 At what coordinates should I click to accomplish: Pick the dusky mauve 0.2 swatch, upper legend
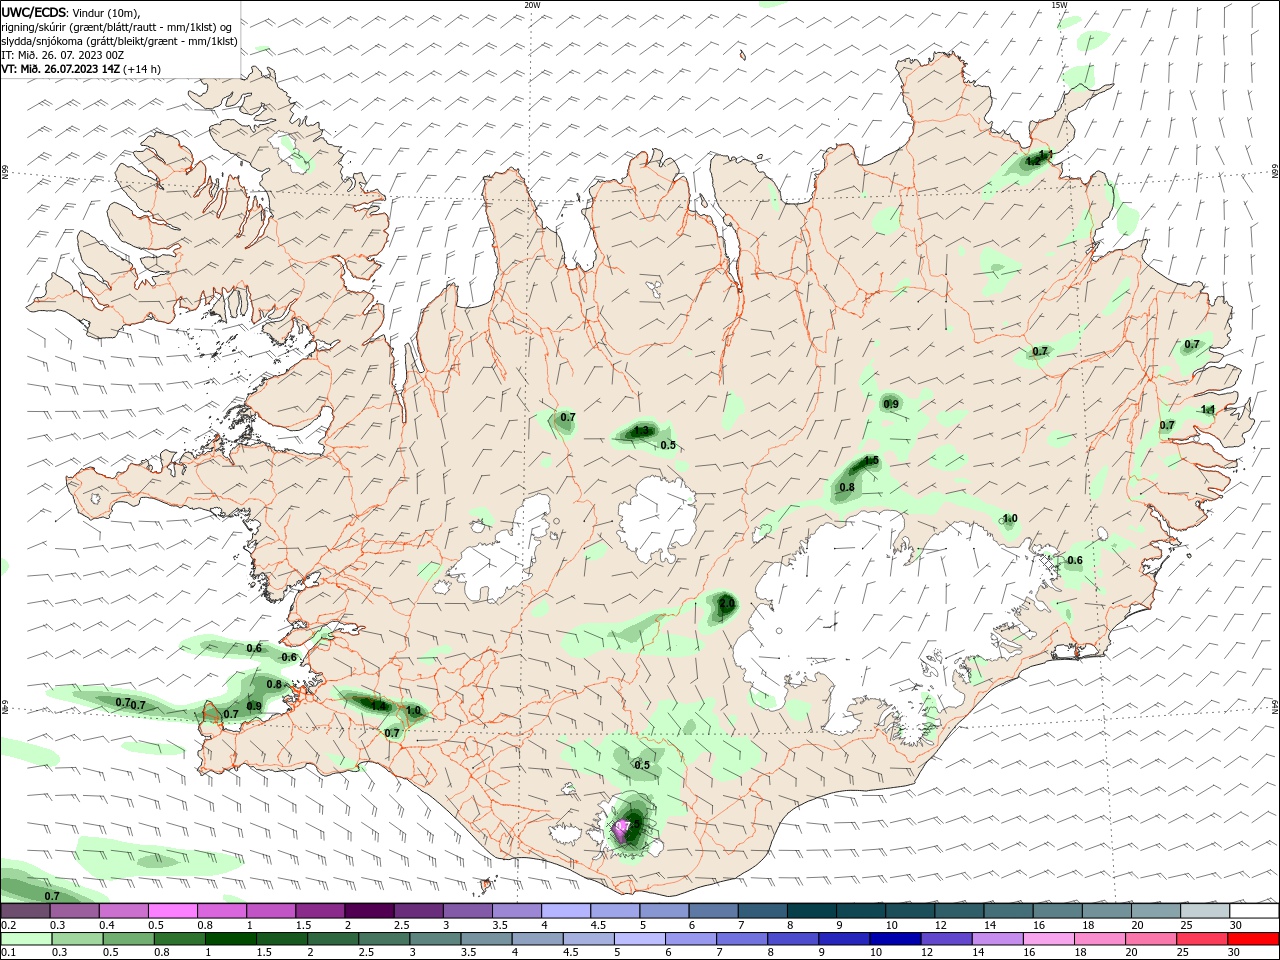(25, 911)
